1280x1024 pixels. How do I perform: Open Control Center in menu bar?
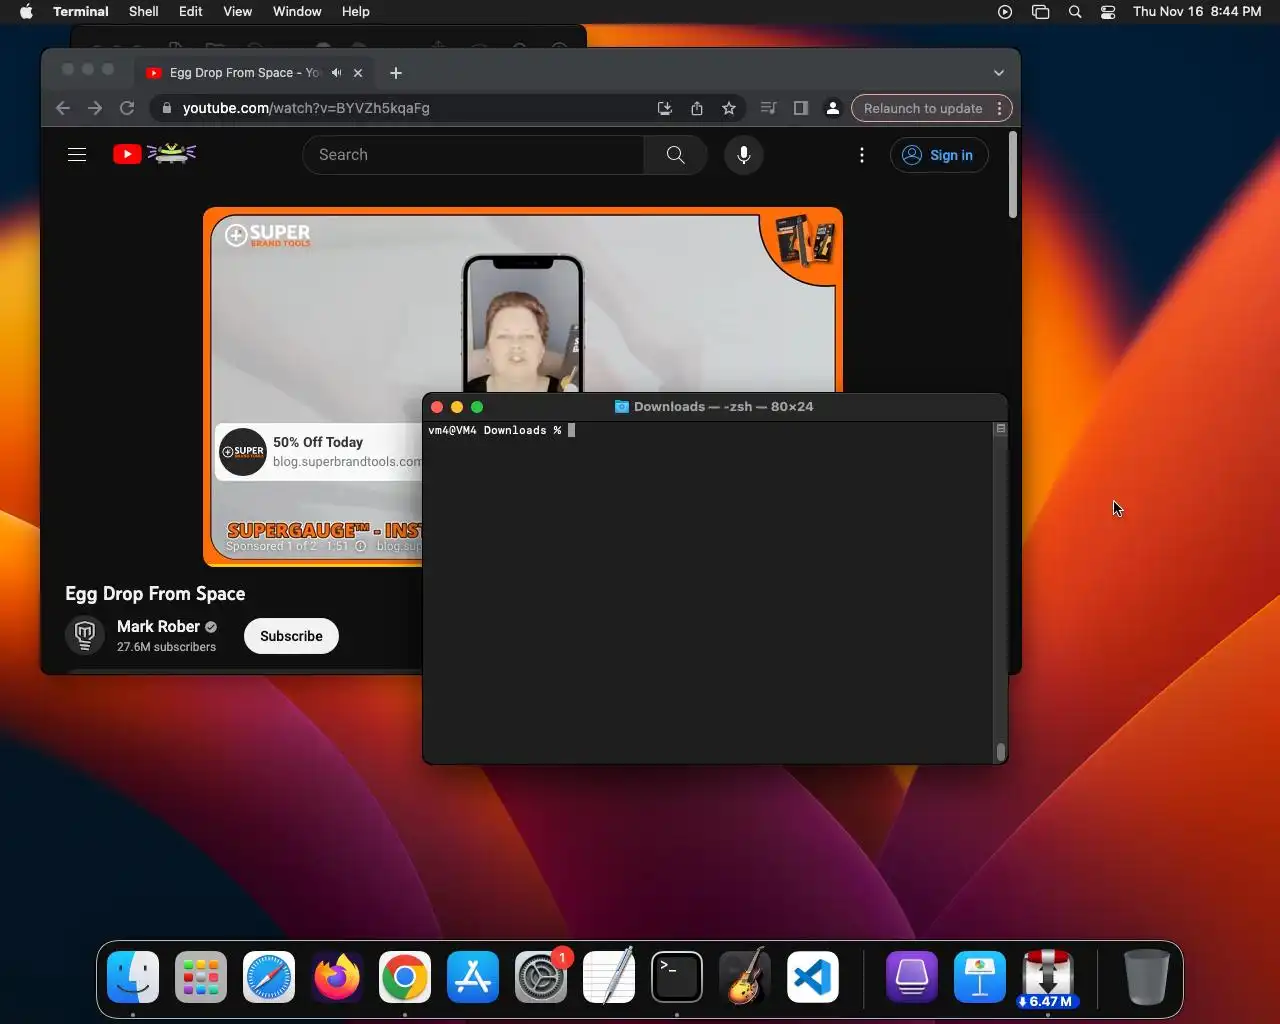[x=1108, y=12]
